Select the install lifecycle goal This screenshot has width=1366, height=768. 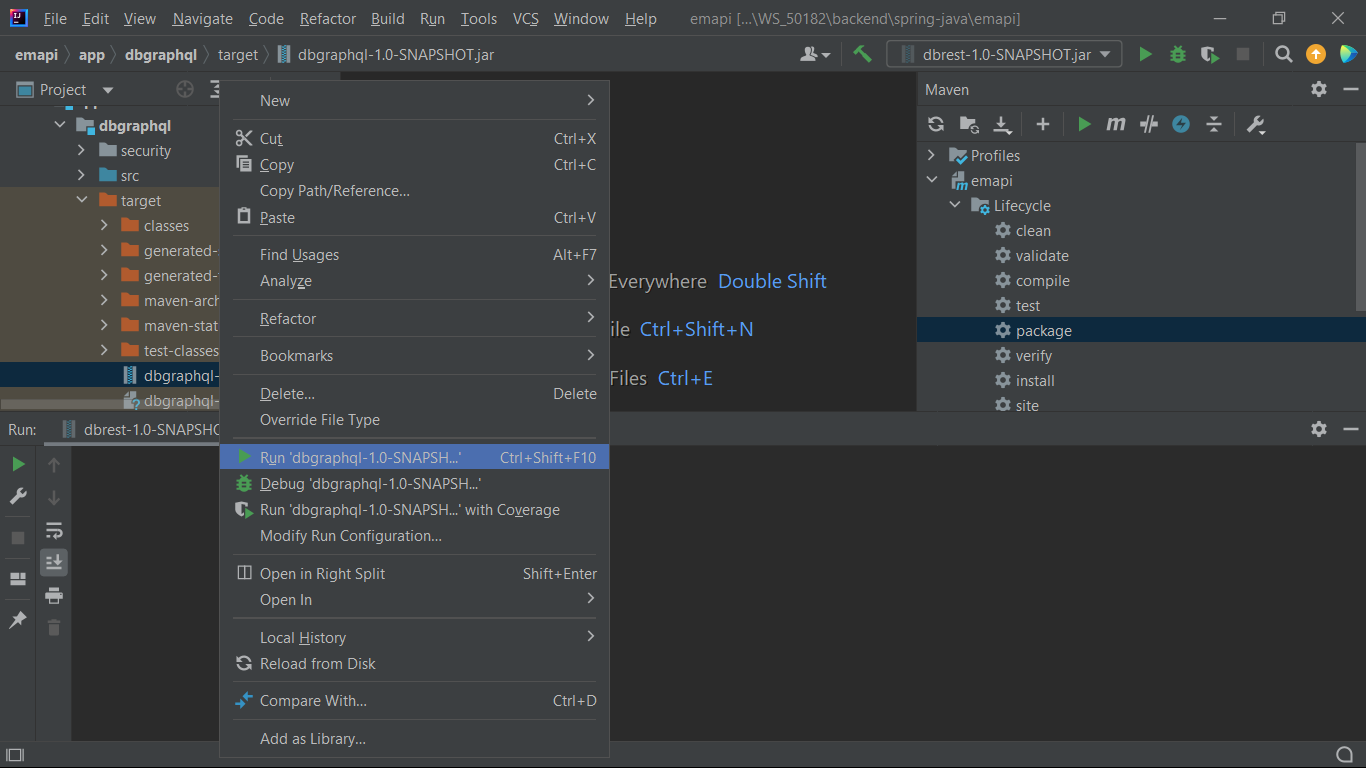1035,381
